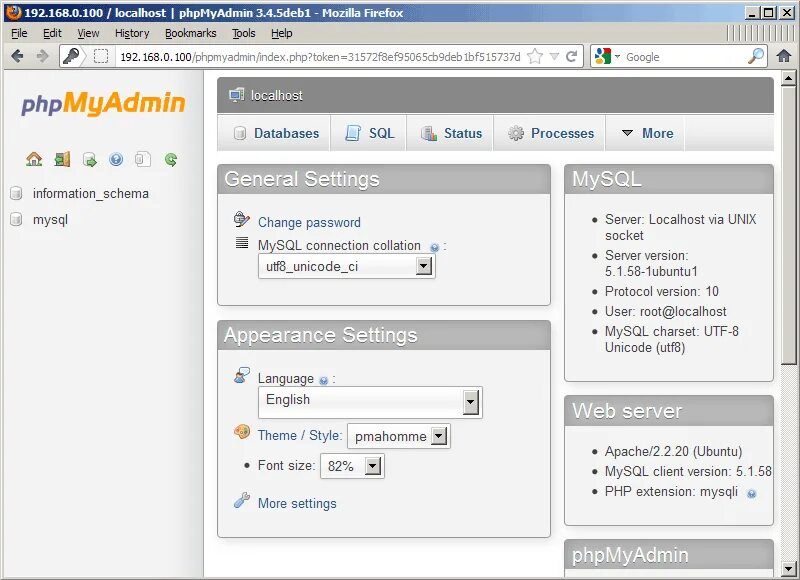Open the utf8_unicode_ci collation dropdown
800x580 pixels.
pyautogui.click(x=346, y=266)
